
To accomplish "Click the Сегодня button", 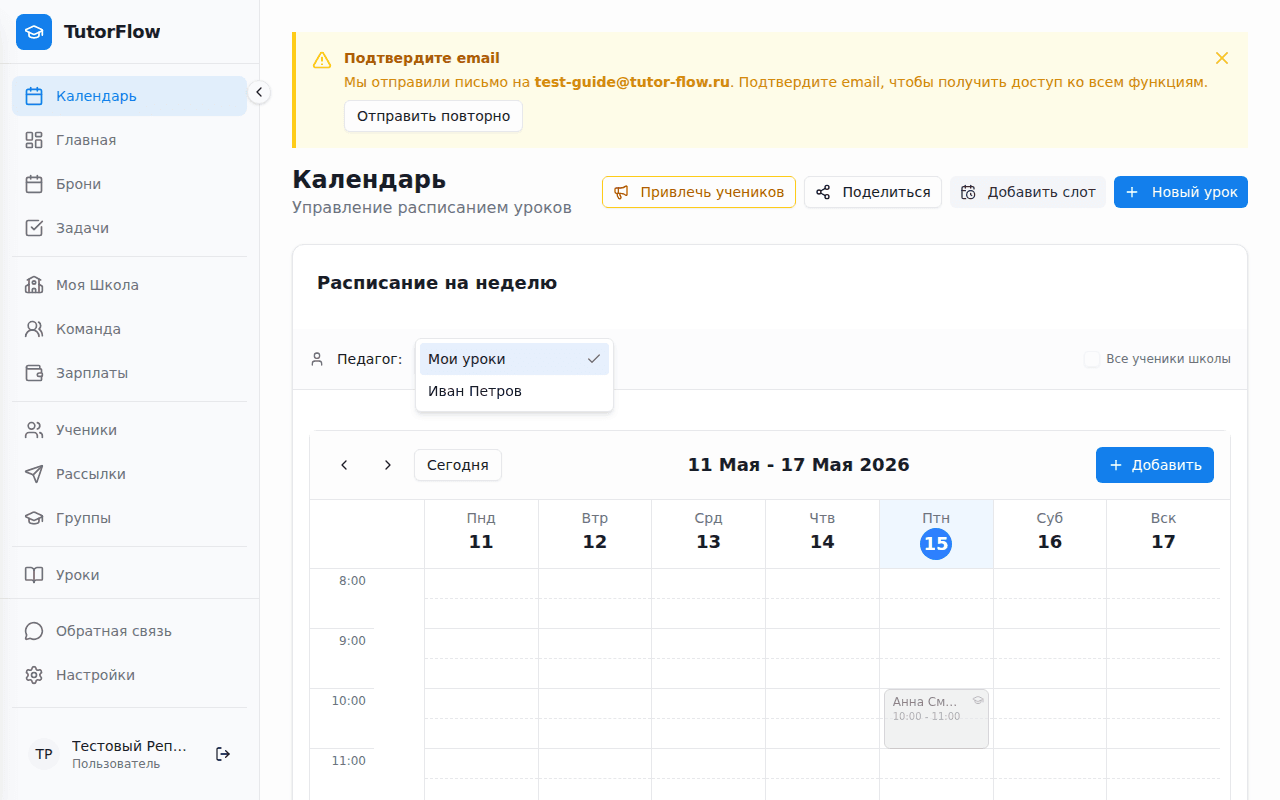I will [458, 465].
